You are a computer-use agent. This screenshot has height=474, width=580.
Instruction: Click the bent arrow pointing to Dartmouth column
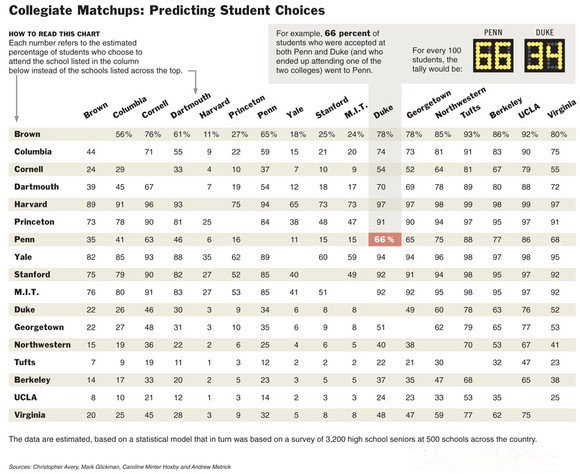coord(193,81)
